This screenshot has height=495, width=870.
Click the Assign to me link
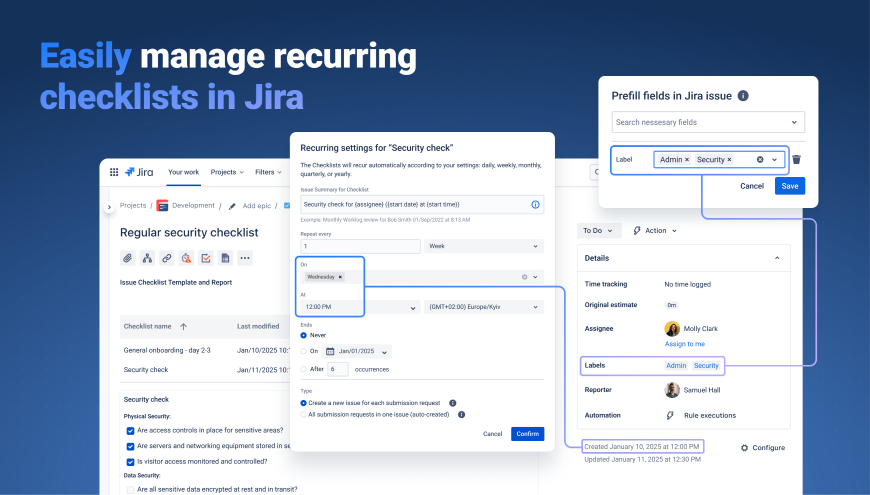coord(685,344)
